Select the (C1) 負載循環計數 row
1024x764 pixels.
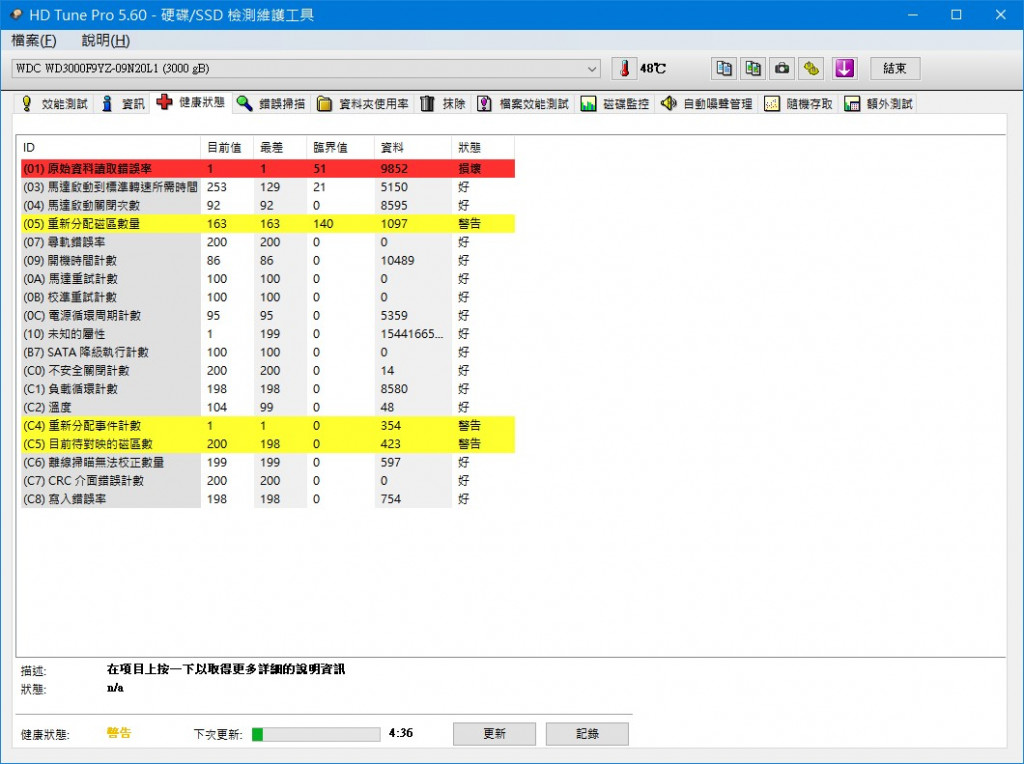pos(268,389)
